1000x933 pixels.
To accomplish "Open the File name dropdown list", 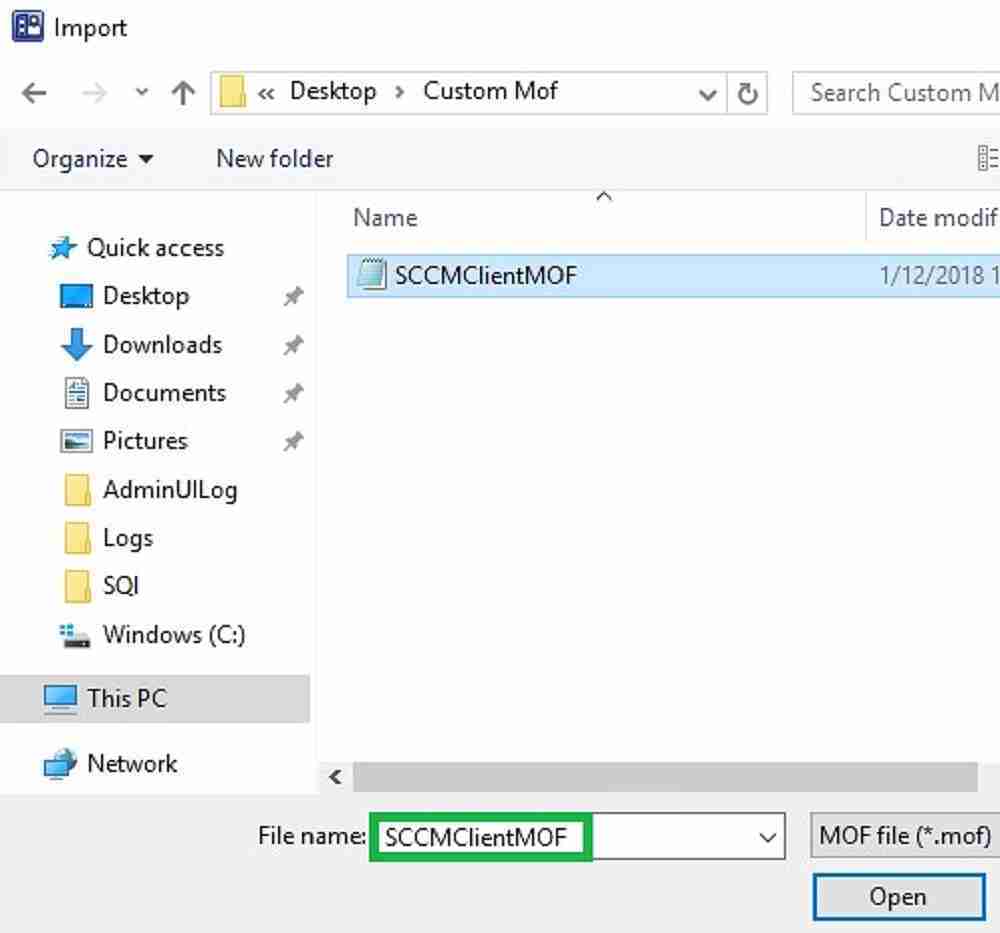I will pyautogui.click(x=768, y=837).
